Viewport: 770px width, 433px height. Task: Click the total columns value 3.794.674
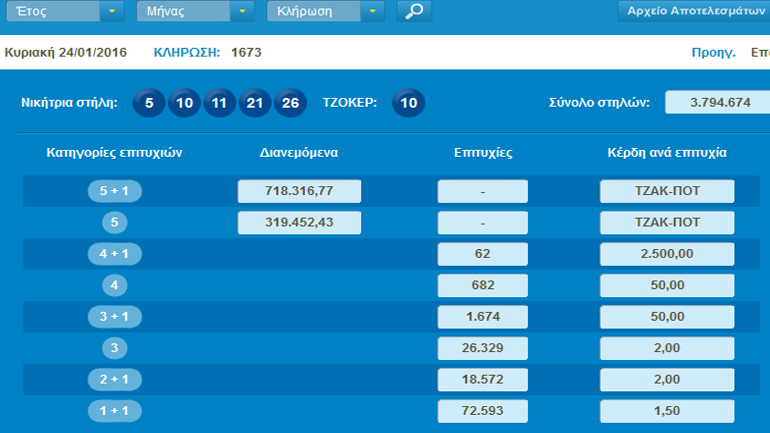pyautogui.click(x=717, y=102)
